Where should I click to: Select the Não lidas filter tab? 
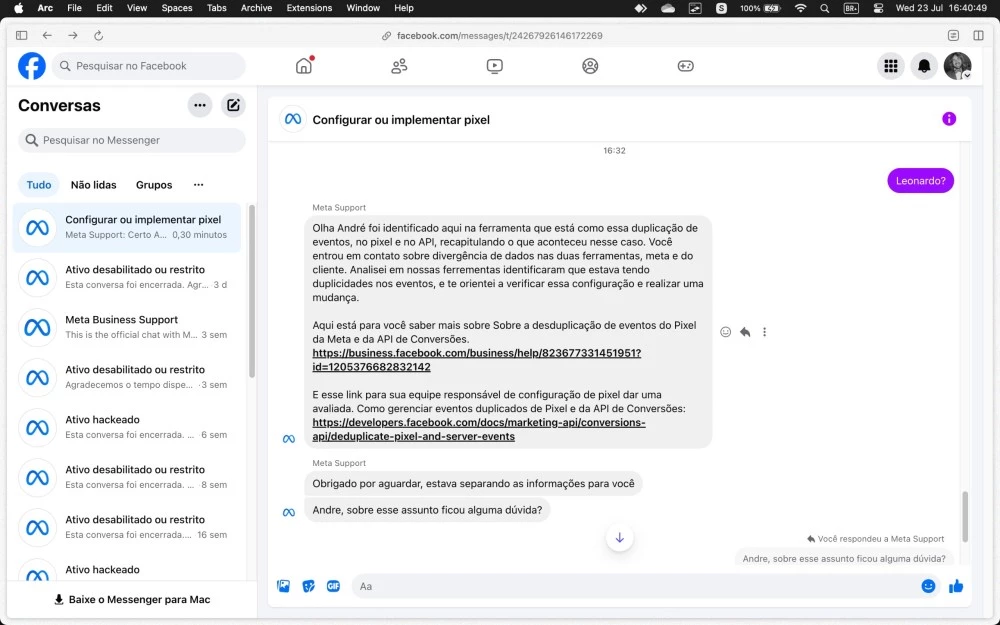(94, 185)
